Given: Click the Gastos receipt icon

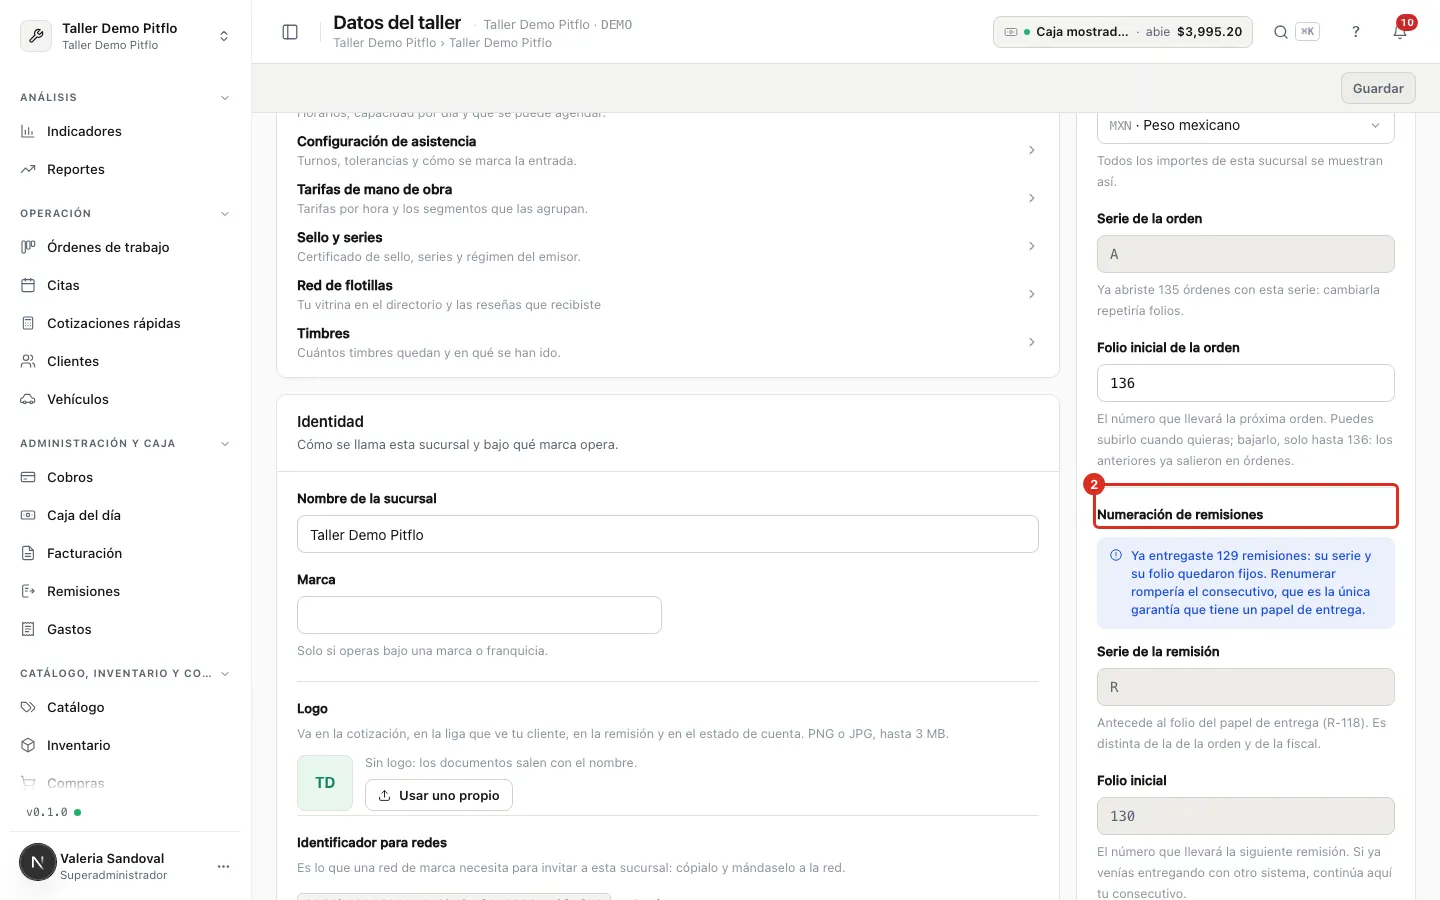Looking at the screenshot, I should tap(28, 629).
